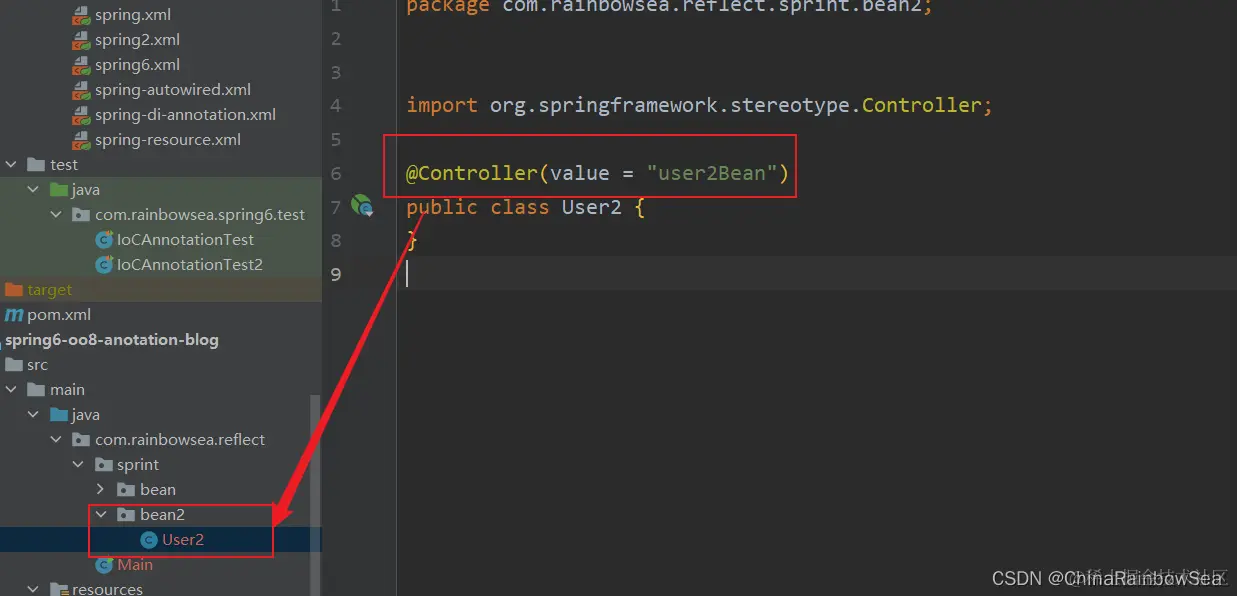This screenshot has width=1237, height=596.
Task: Collapse the java folder under test
Action: pyautogui.click(x=34, y=190)
